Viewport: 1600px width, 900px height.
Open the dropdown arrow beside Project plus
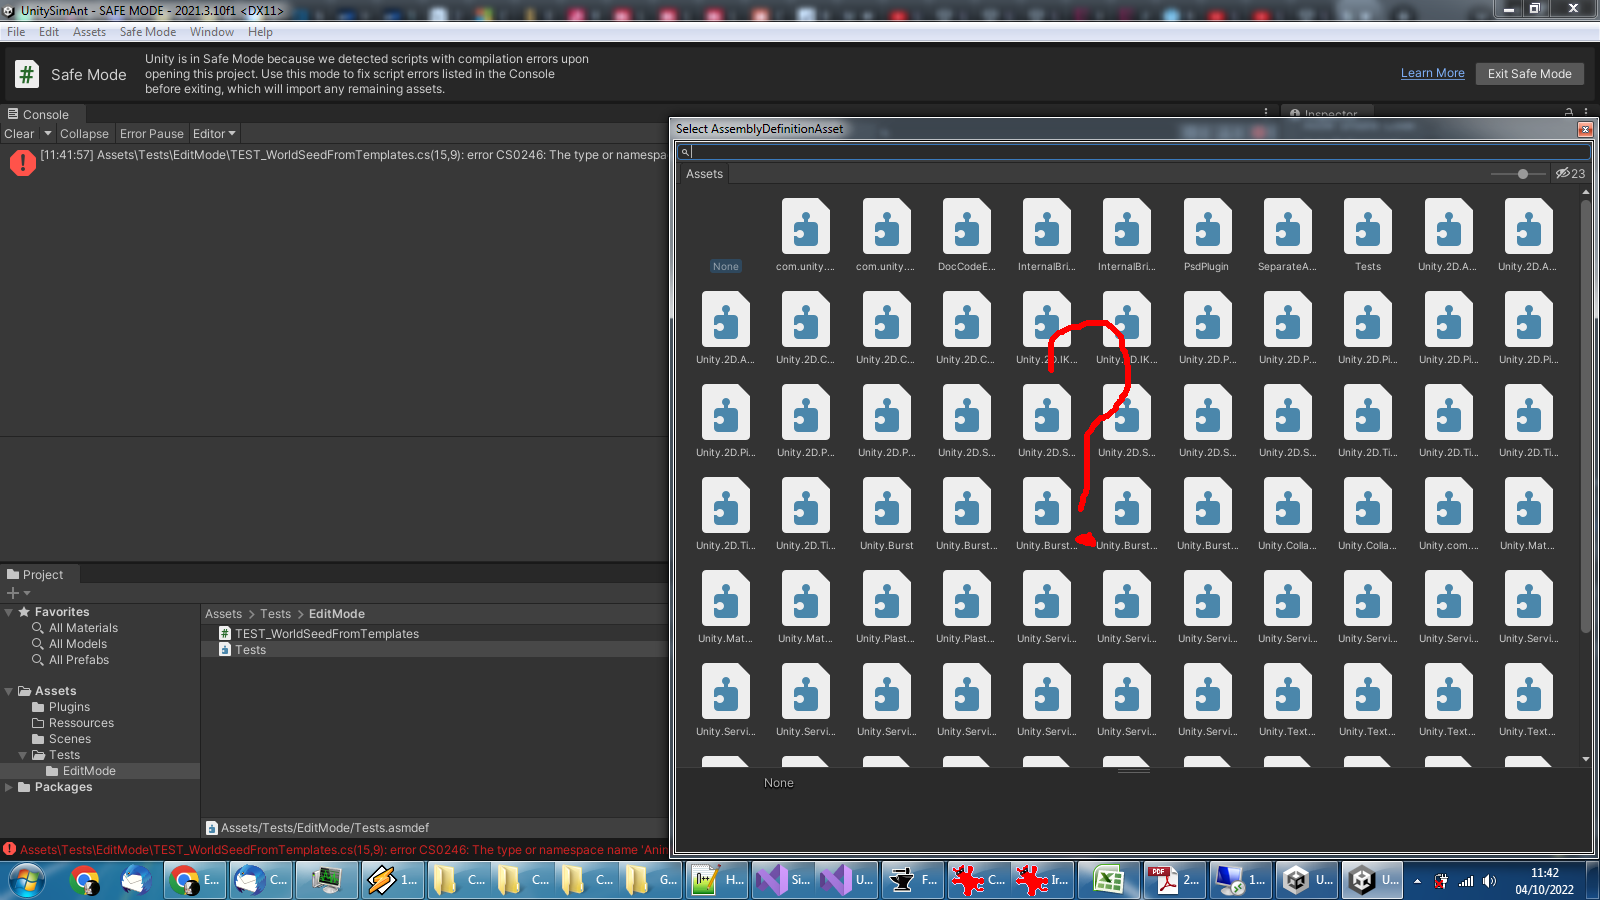point(27,593)
